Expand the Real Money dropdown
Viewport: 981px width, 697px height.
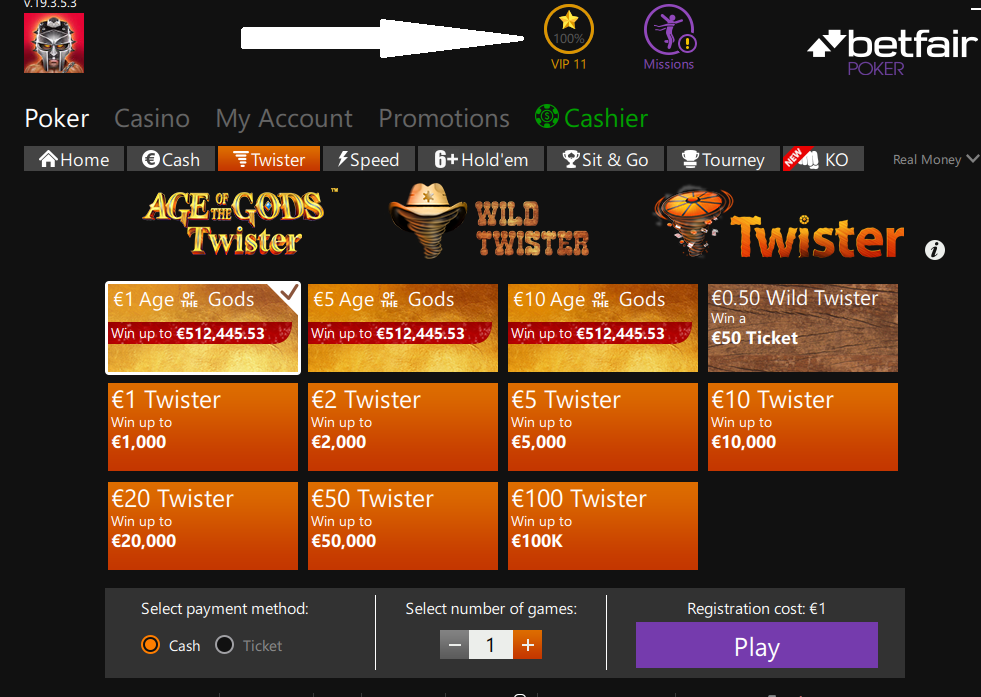tap(935, 160)
